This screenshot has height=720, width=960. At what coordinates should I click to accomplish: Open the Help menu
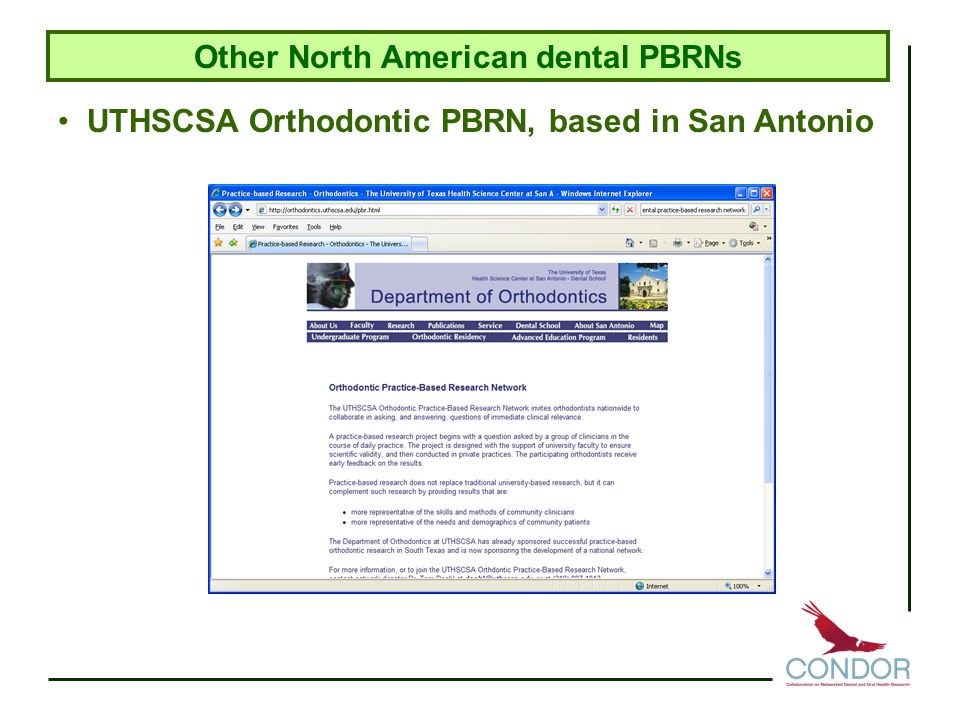tap(336, 227)
